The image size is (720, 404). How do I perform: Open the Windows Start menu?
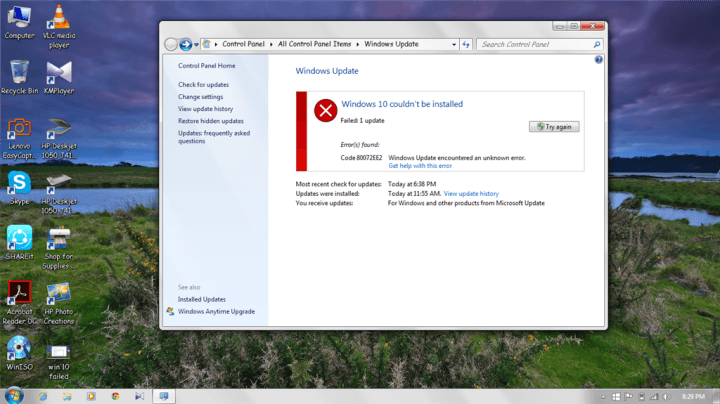14,396
